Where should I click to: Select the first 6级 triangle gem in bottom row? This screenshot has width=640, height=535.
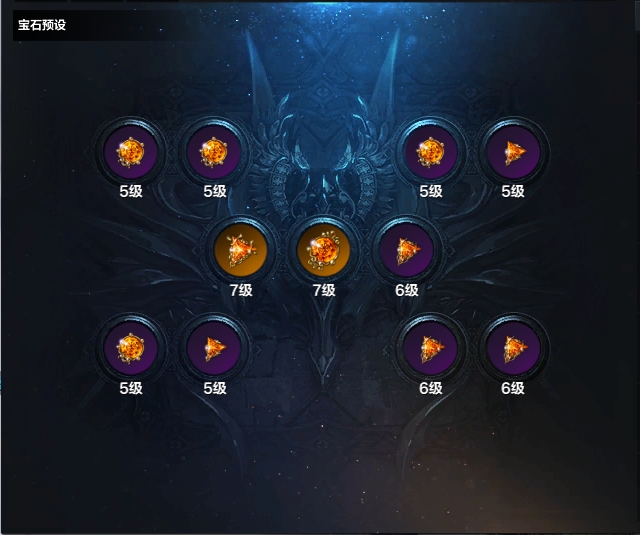[431, 348]
